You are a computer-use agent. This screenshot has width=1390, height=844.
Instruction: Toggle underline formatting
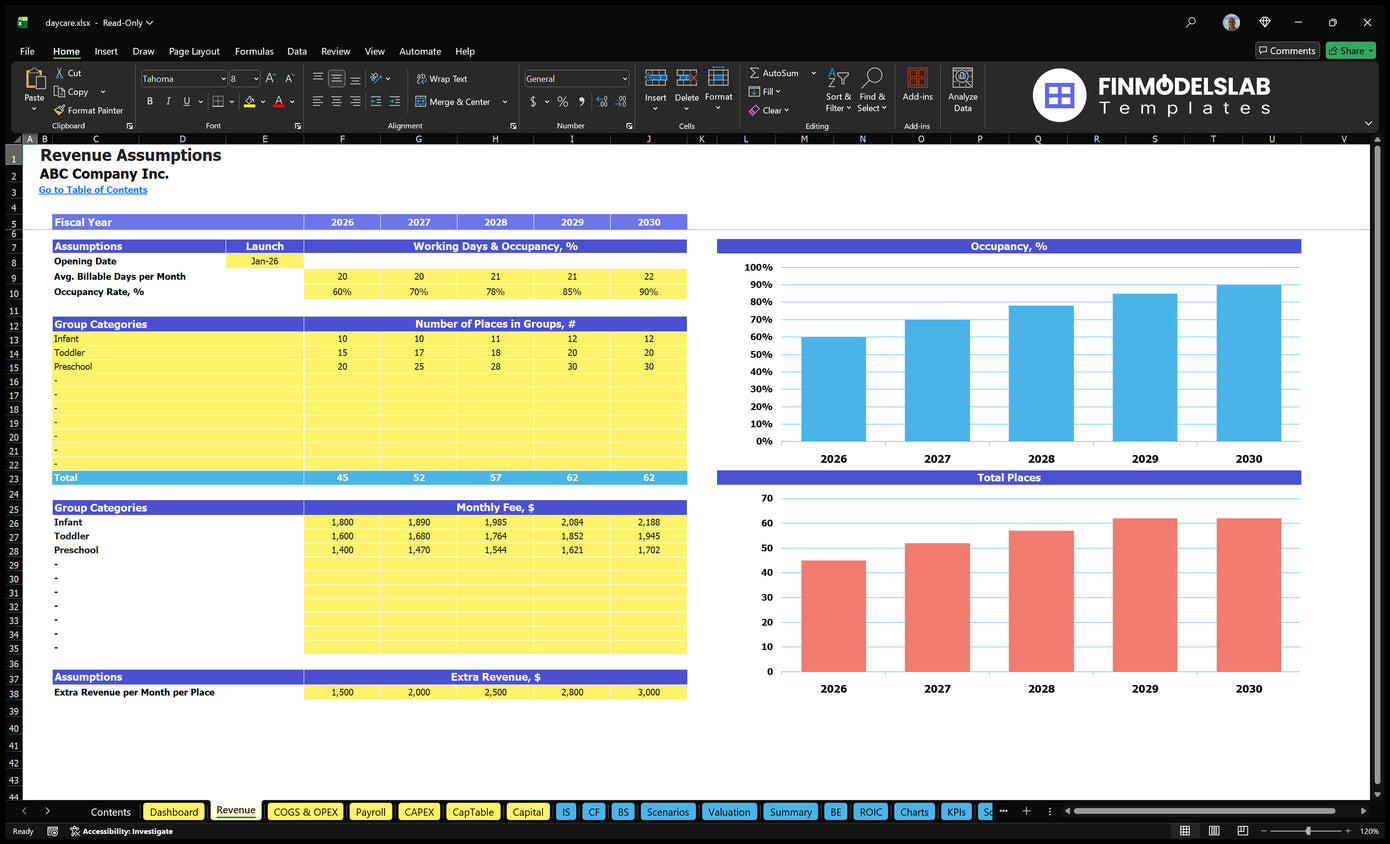[x=187, y=101]
